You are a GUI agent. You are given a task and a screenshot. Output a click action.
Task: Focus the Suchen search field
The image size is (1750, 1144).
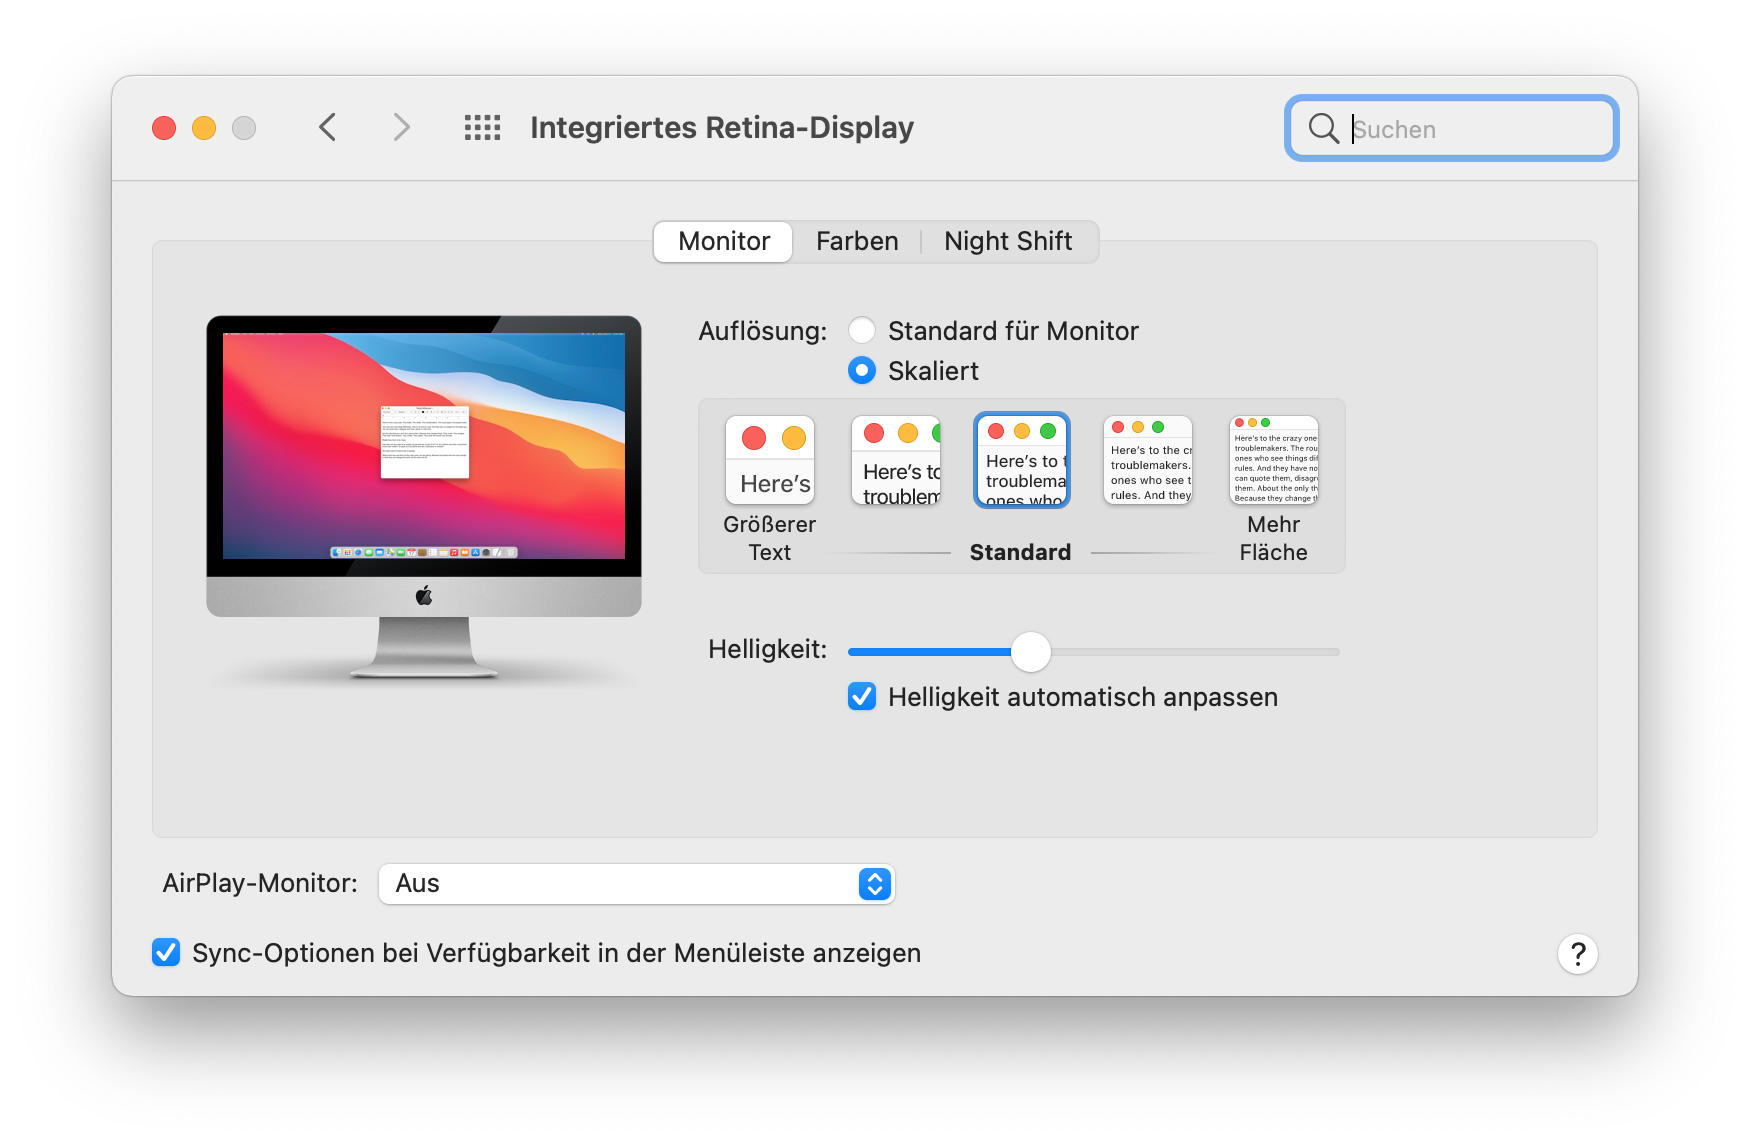(x=1452, y=128)
